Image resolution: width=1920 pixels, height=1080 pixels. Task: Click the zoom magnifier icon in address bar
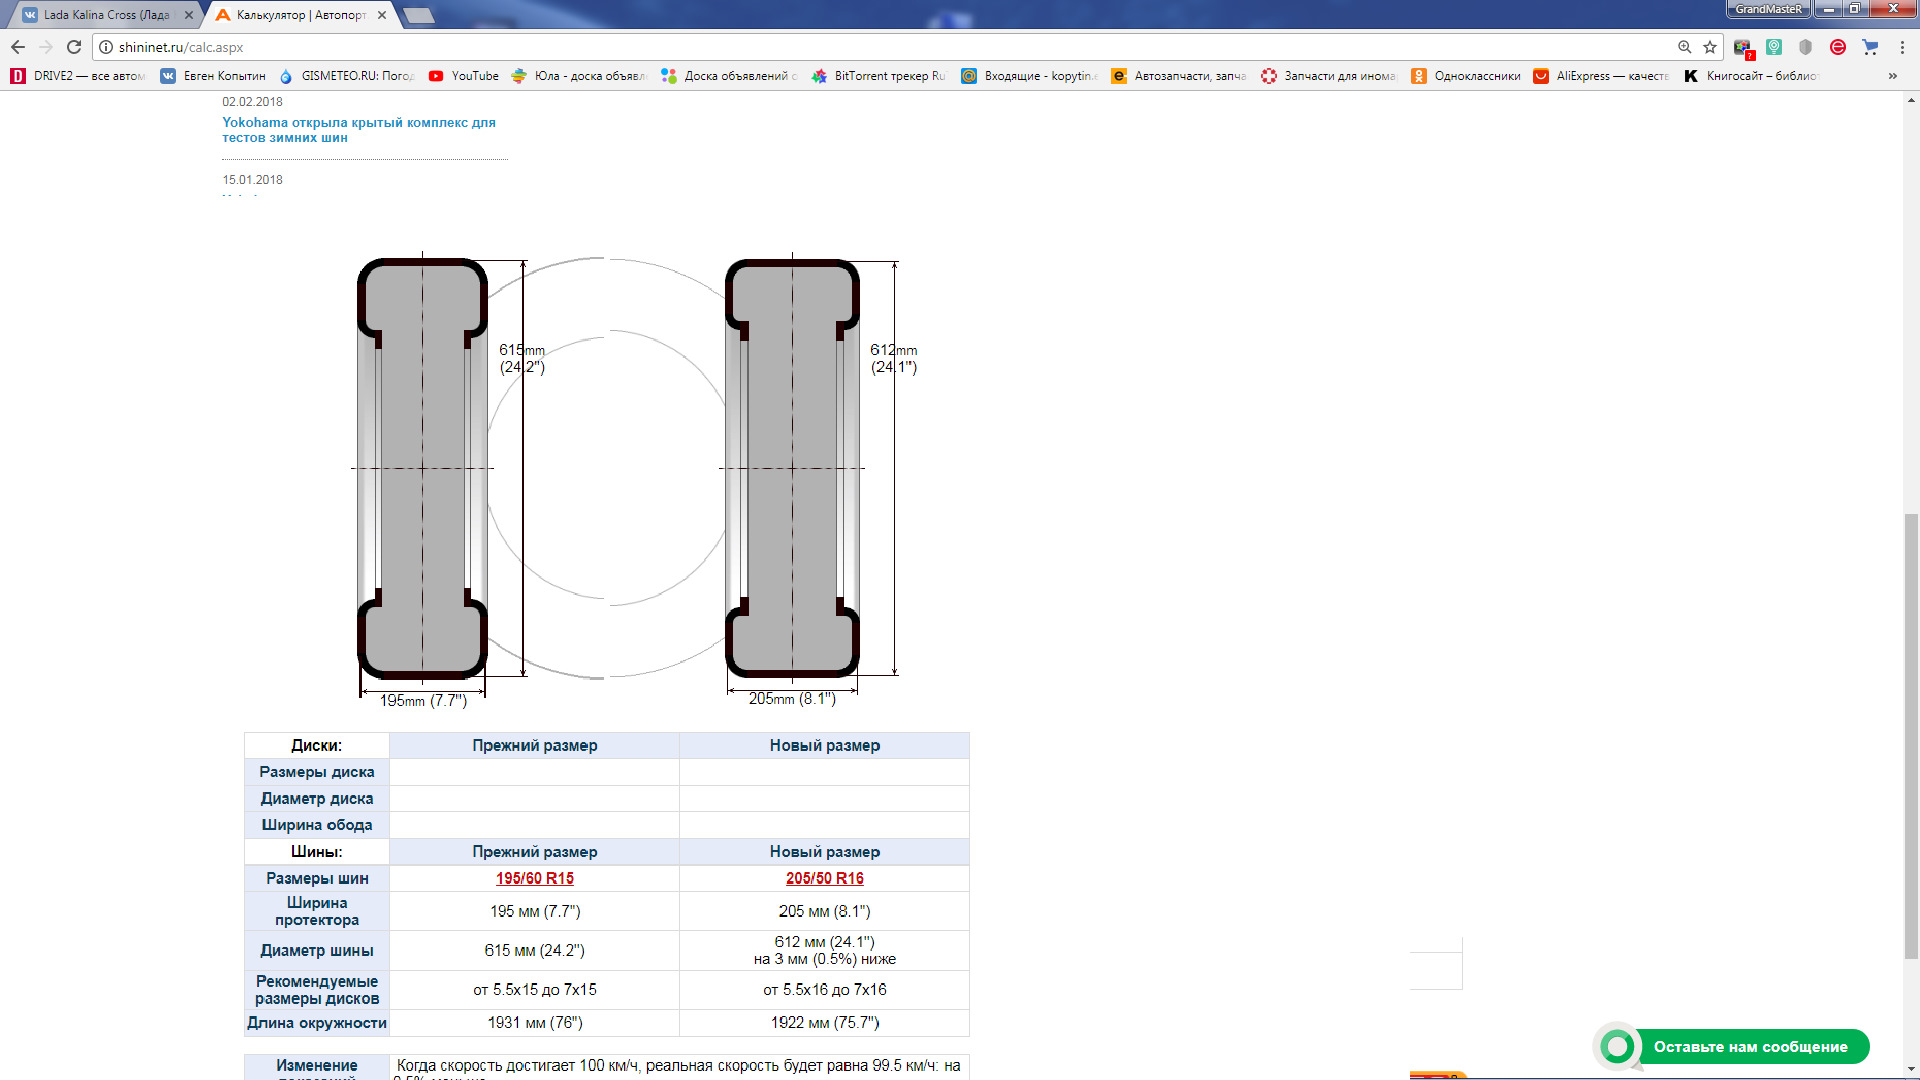click(x=1685, y=47)
